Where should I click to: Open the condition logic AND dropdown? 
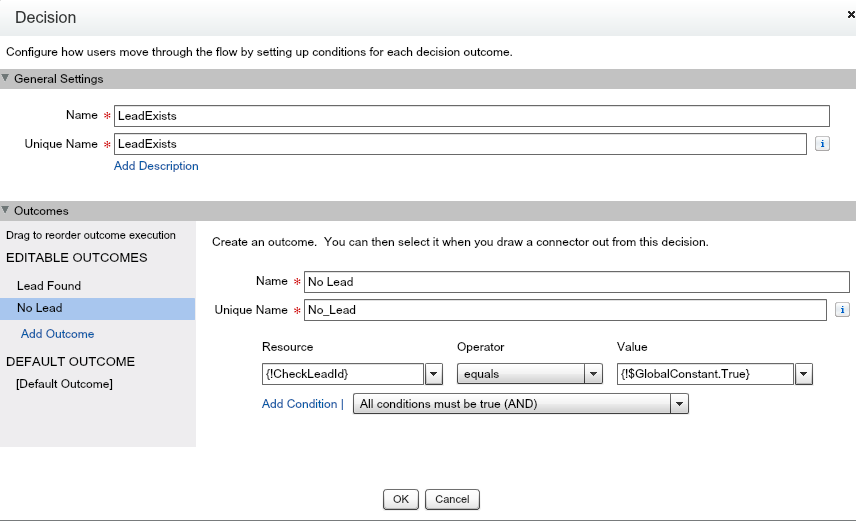(x=520, y=404)
